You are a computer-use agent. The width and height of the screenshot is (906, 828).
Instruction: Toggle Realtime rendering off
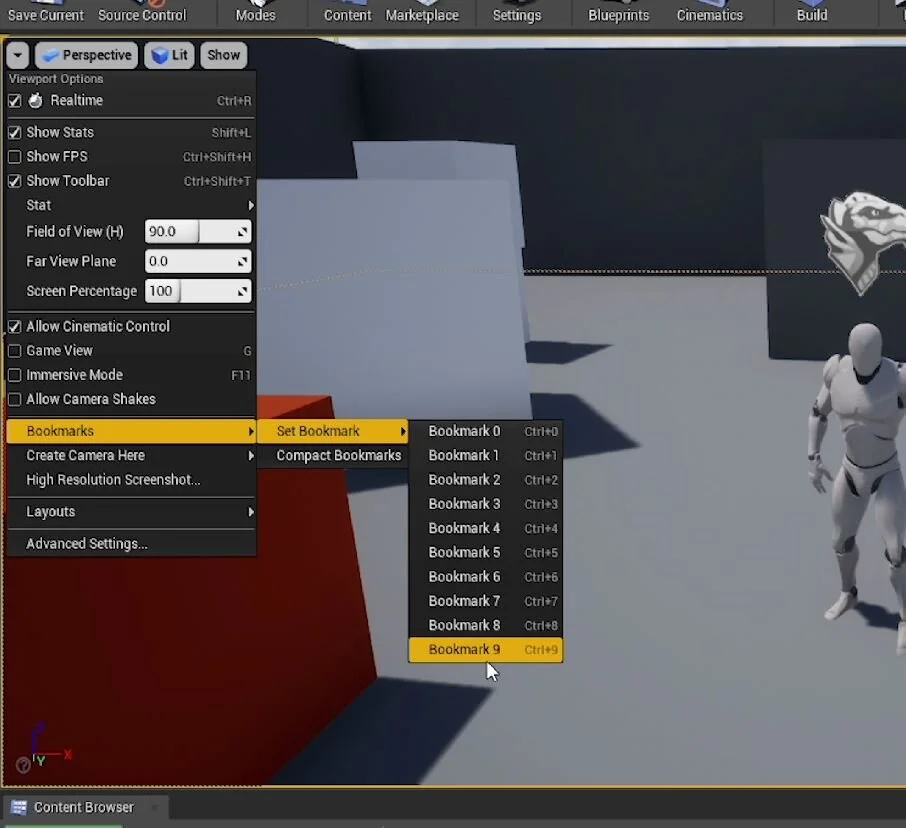14,100
